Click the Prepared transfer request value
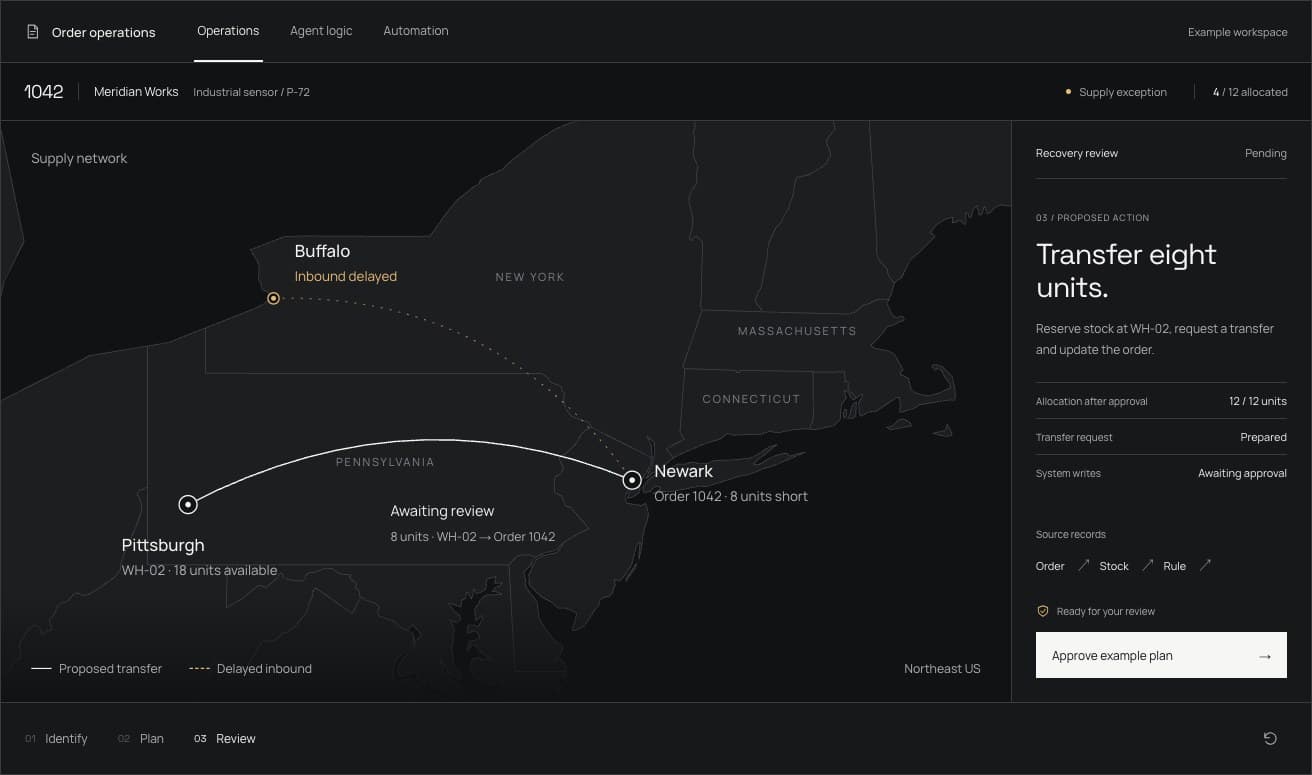 pyautogui.click(x=1264, y=437)
